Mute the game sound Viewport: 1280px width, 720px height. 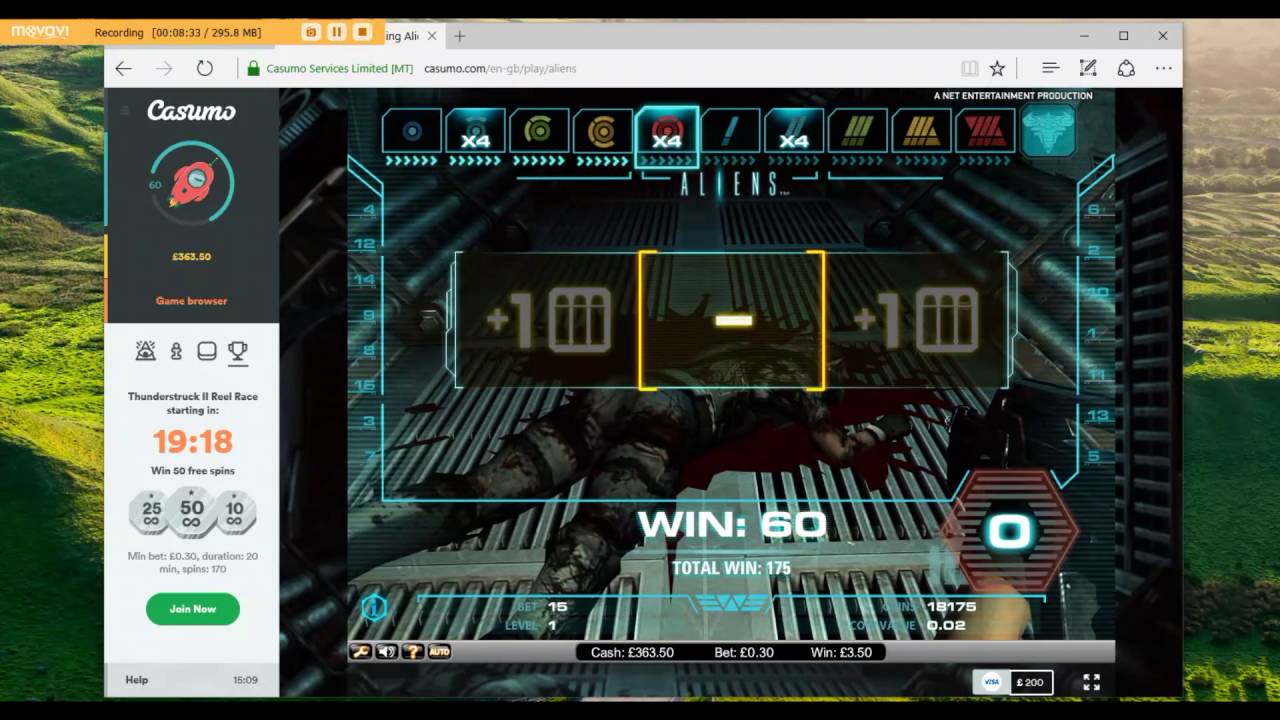point(387,652)
